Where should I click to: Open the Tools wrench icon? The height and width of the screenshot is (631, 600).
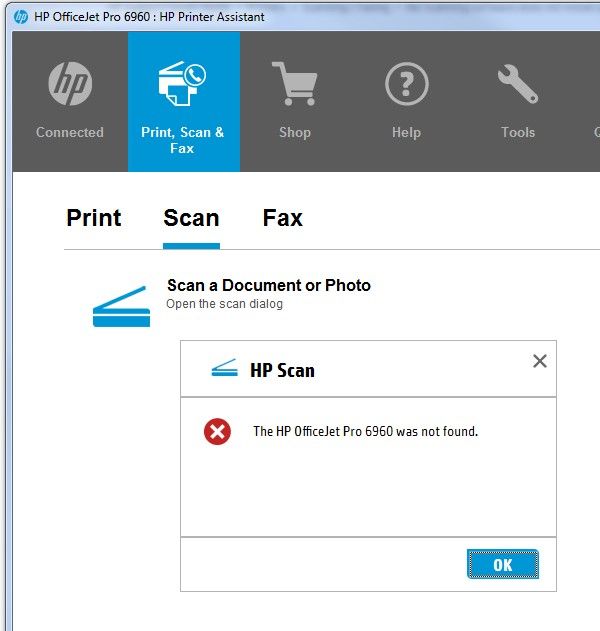click(518, 84)
